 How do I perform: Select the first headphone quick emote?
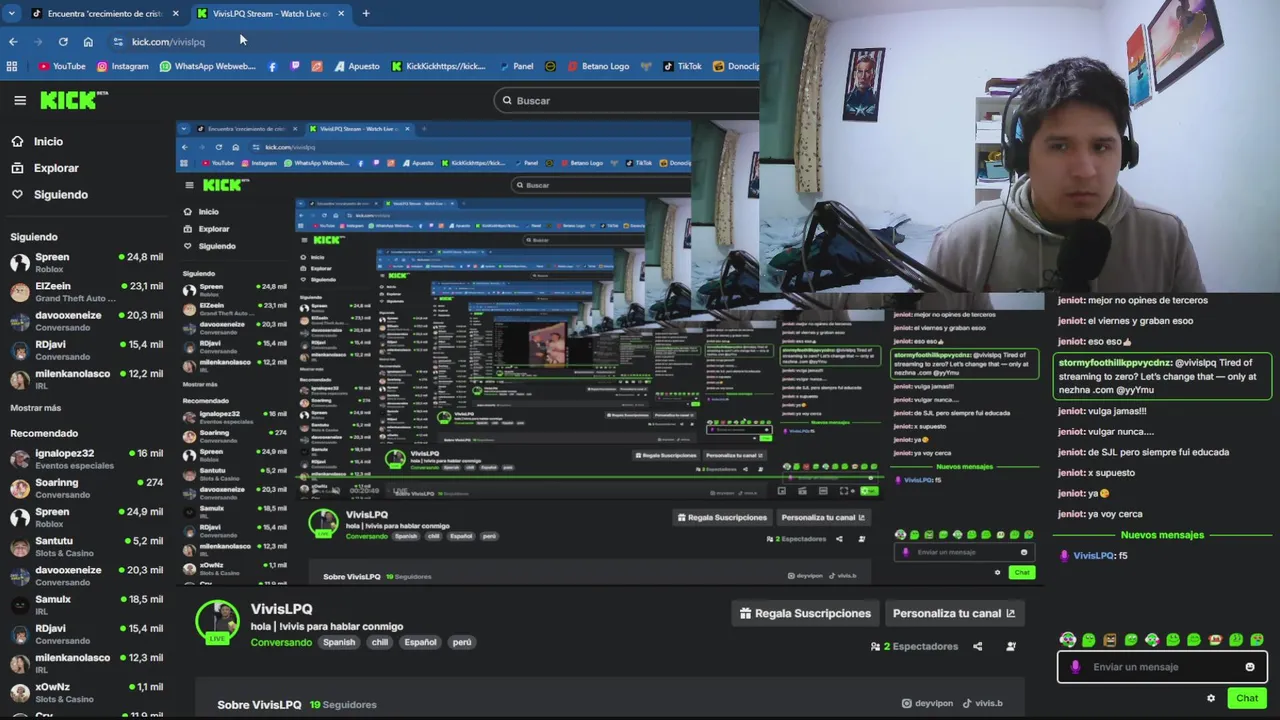point(1068,640)
